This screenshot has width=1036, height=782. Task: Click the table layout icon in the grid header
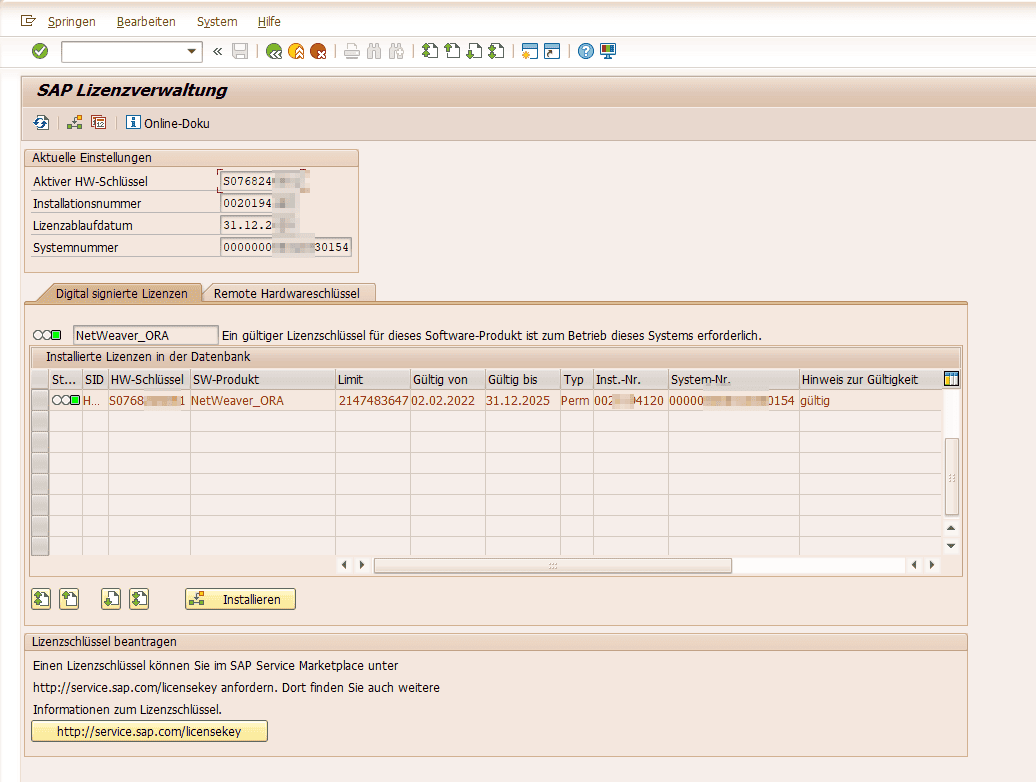(x=951, y=379)
